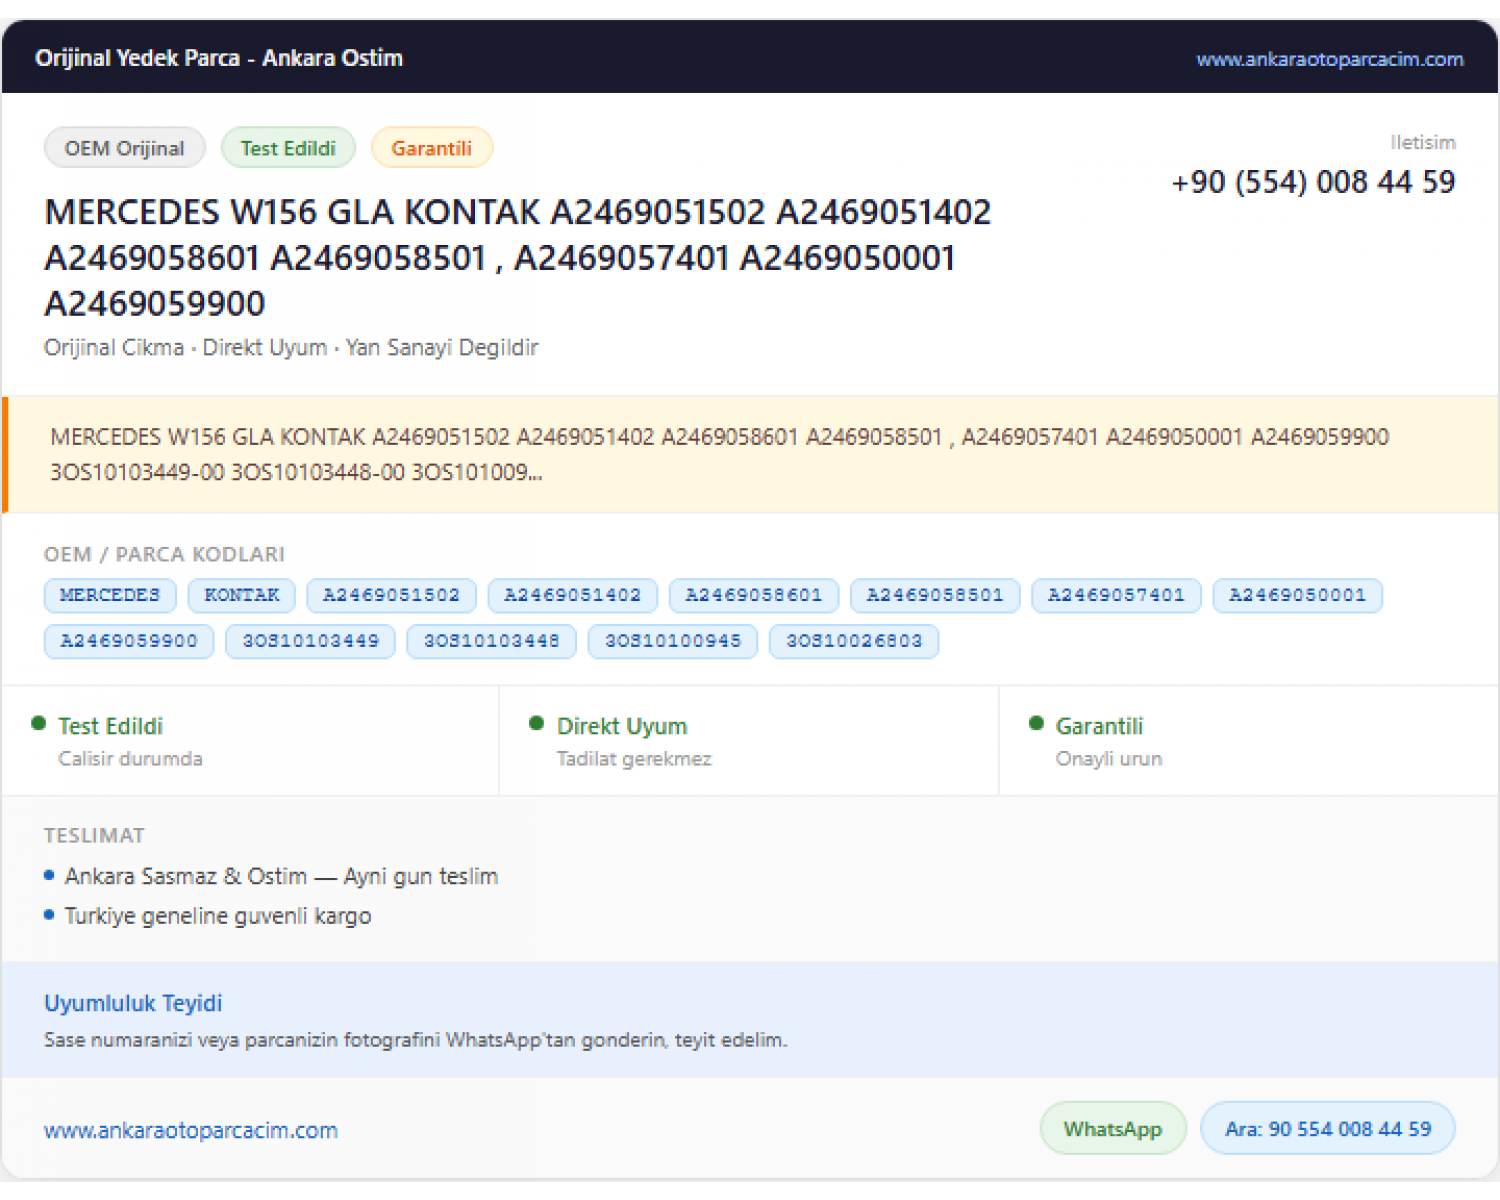Click the green dot beside Garantili feature
The width and height of the screenshot is (1500, 1200).
pyautogui.click(x=1036, y=723)
